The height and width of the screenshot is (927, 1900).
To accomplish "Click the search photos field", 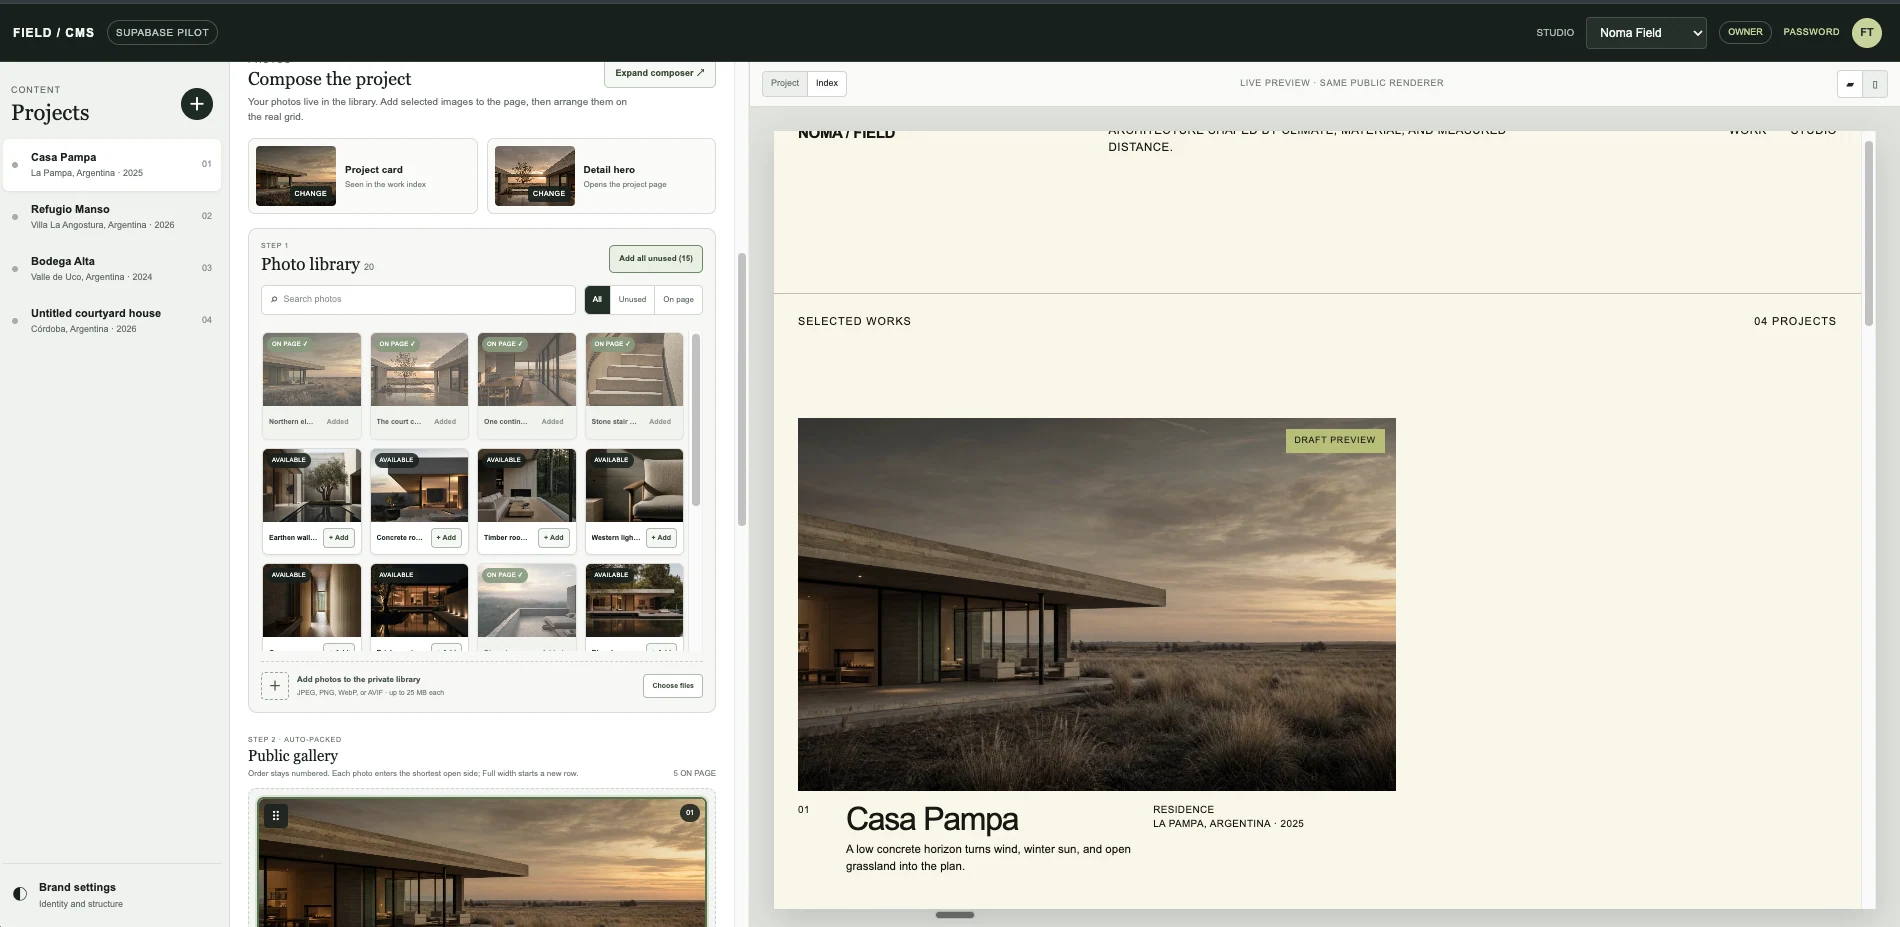I will tap(418, 299).
